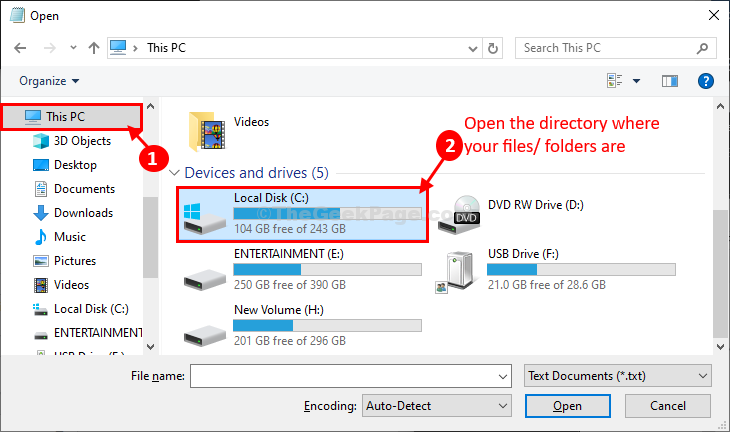The width and height of the screenshot is (730, 432).
Task: Click the USB Drive (F:) usage bar
Action: (x=581, y=270)
